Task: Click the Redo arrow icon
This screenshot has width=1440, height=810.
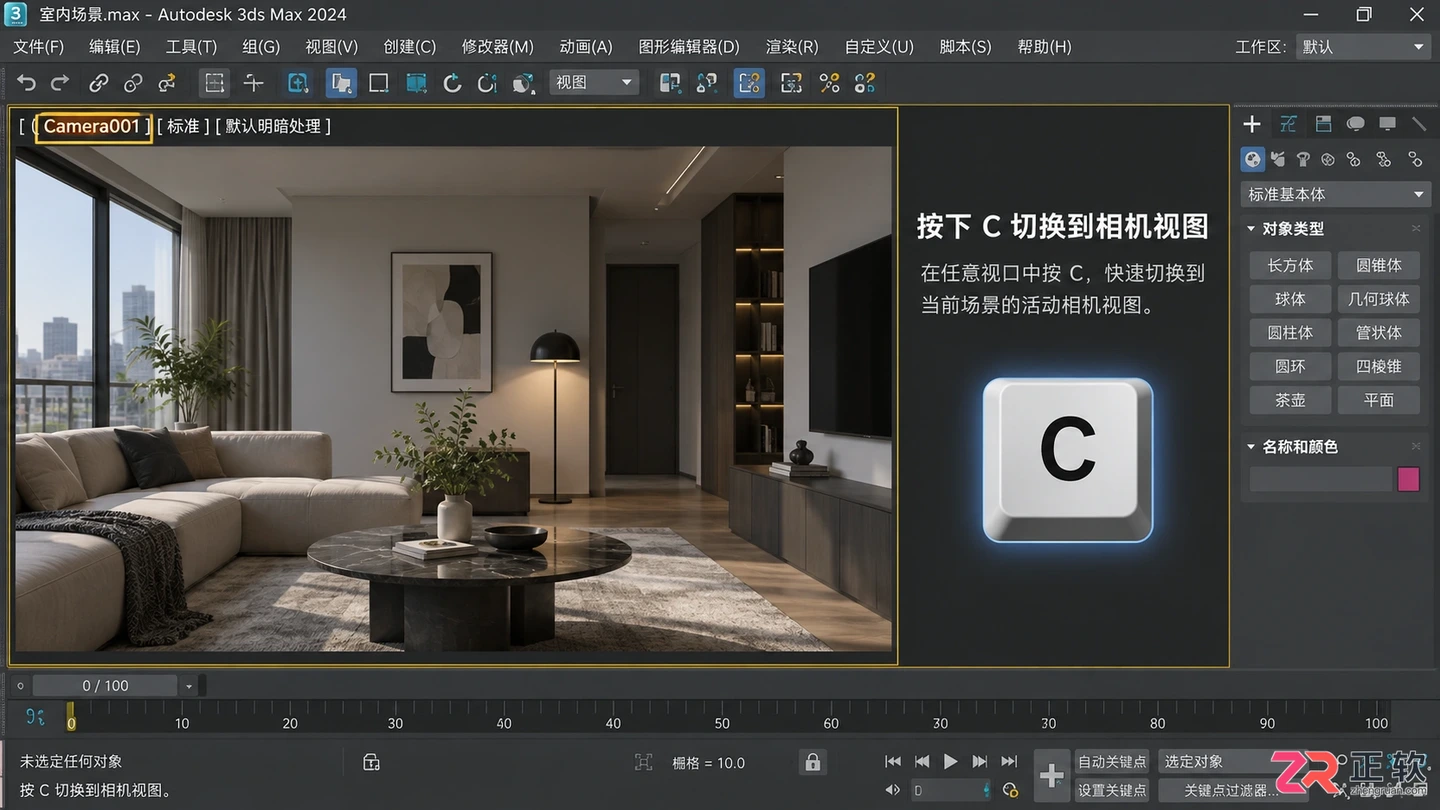Action: pyautogui.click(x=60, y=83)
